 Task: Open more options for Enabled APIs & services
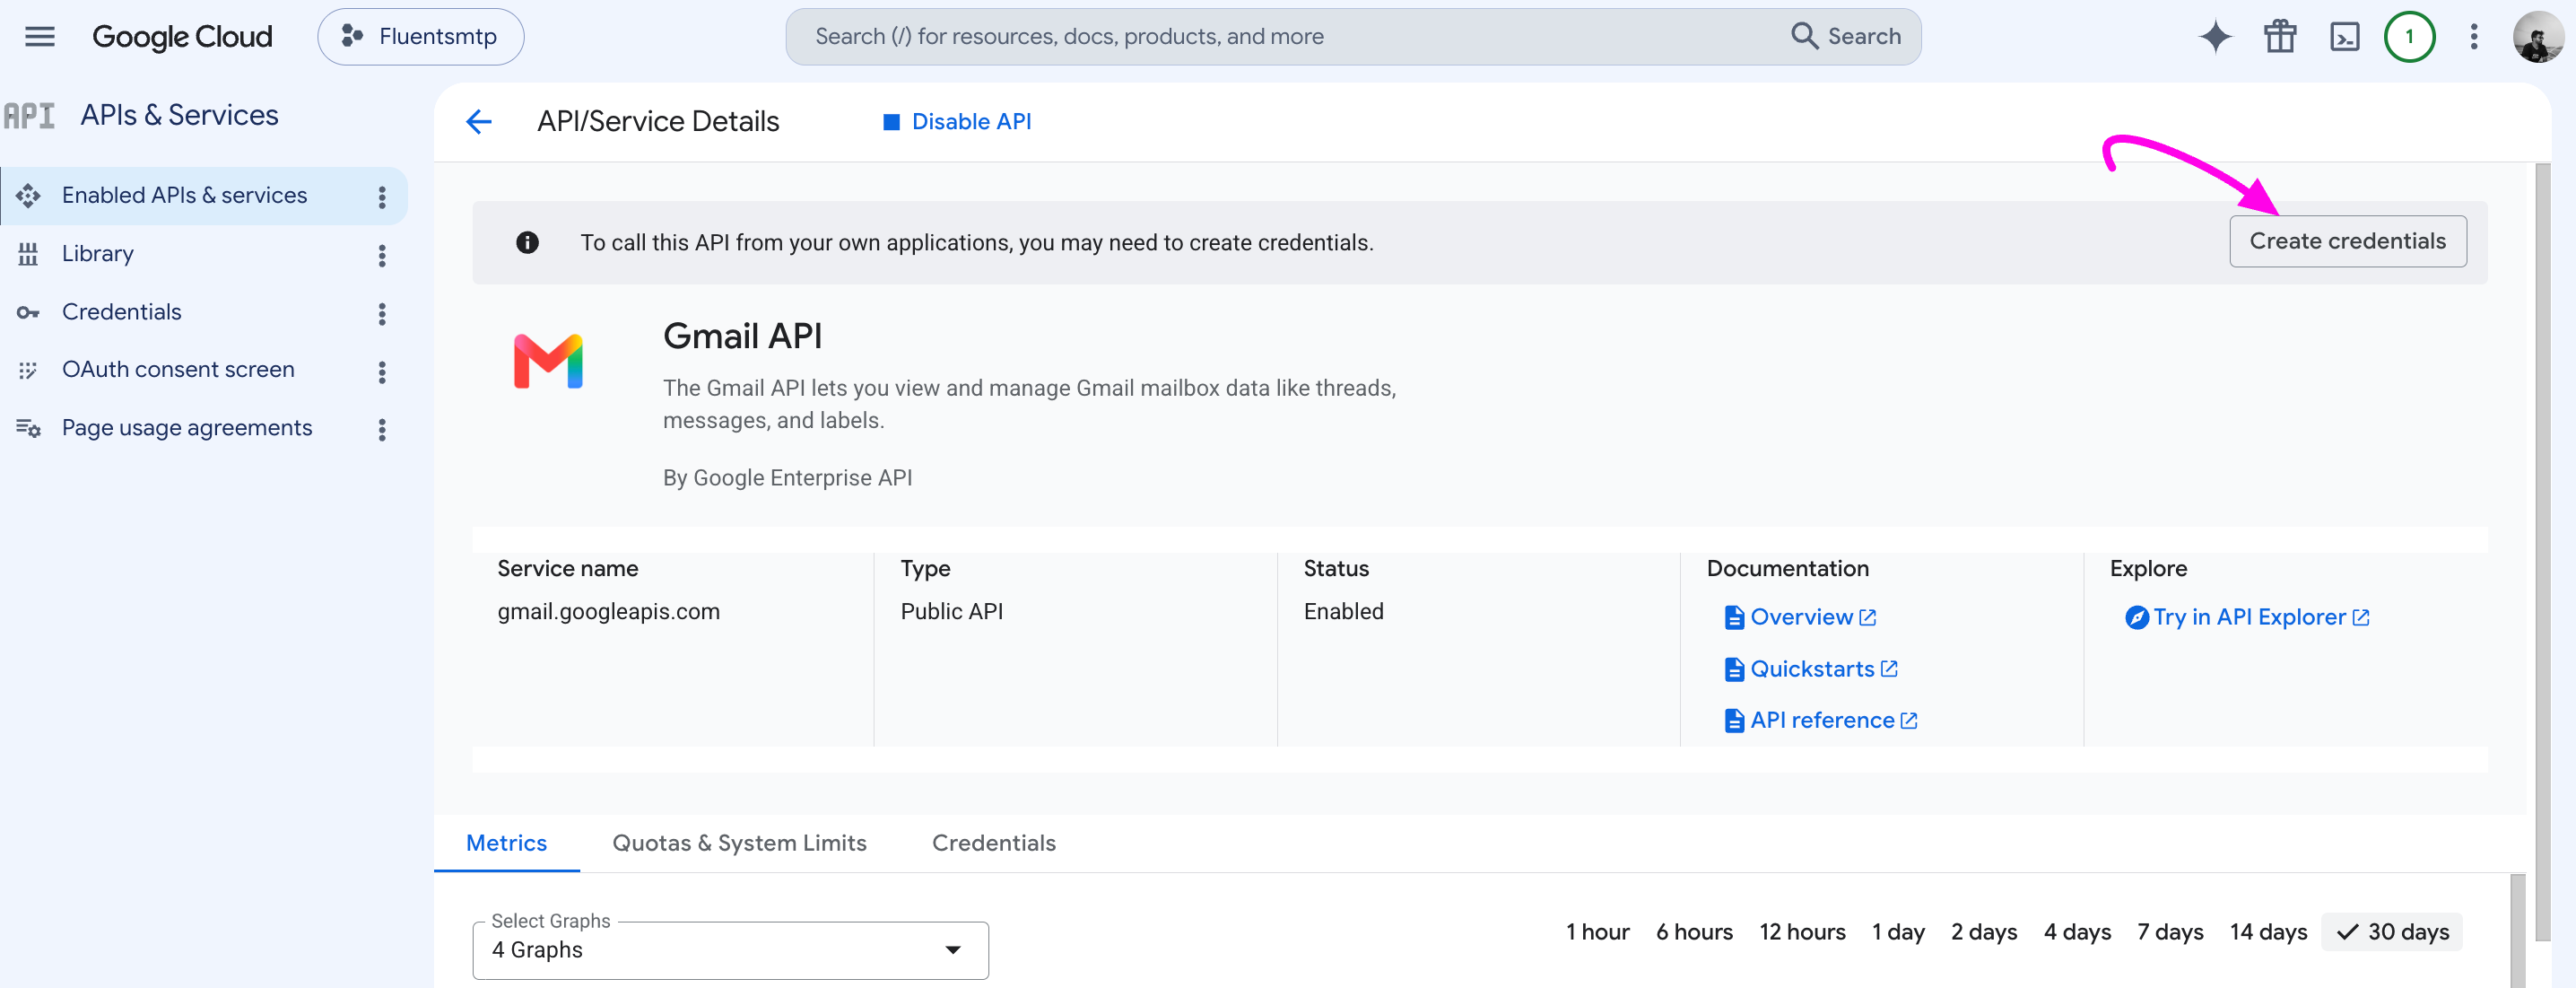382,197
